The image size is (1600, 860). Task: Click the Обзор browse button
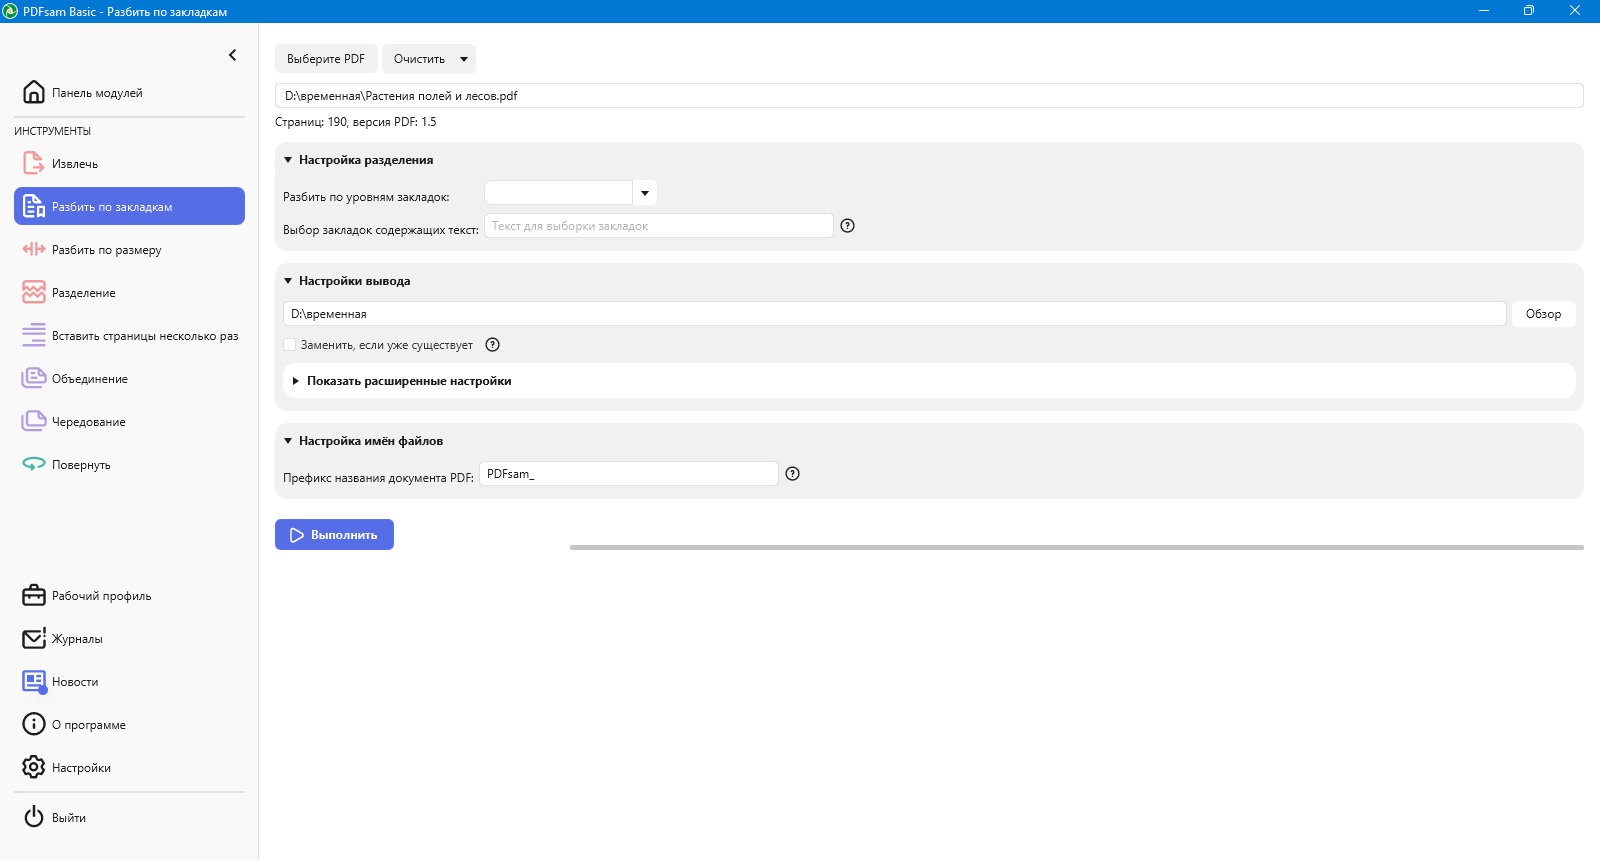1543,314
